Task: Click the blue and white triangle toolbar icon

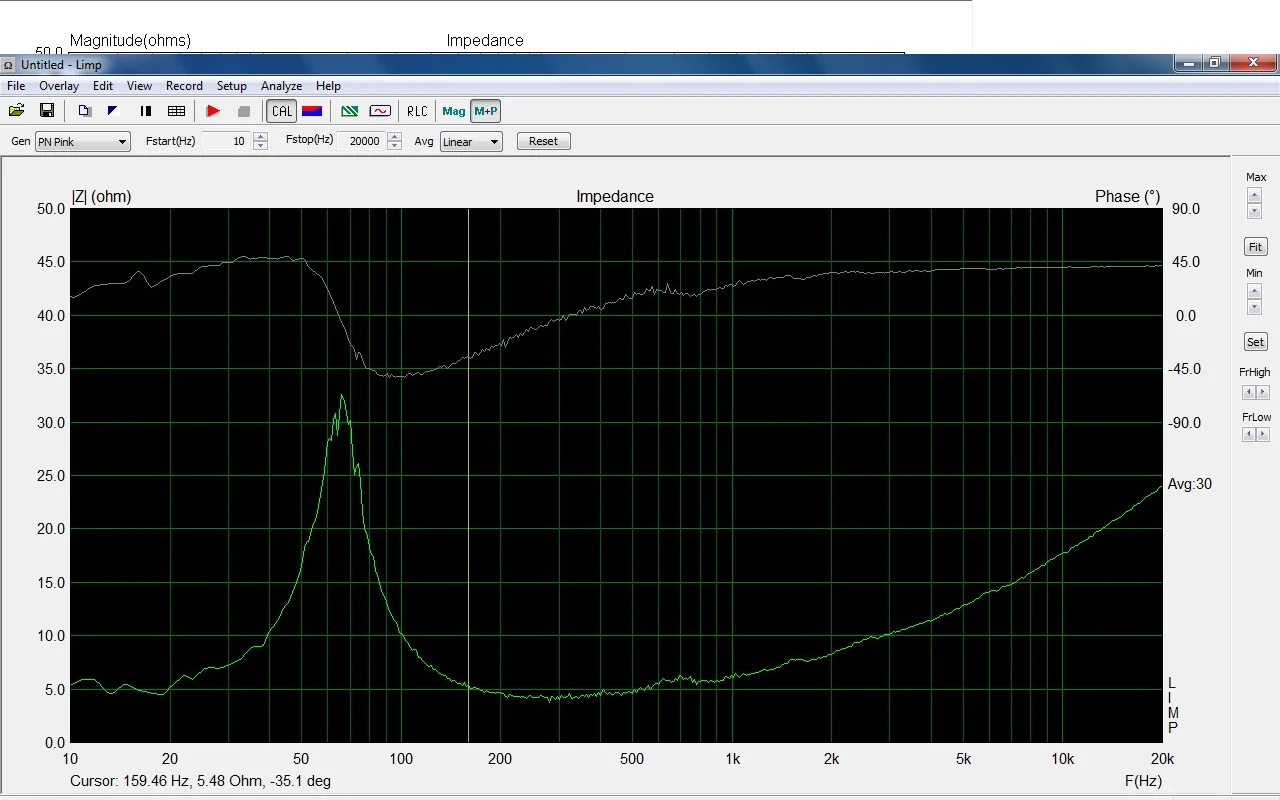Action: tap(113, 111)
